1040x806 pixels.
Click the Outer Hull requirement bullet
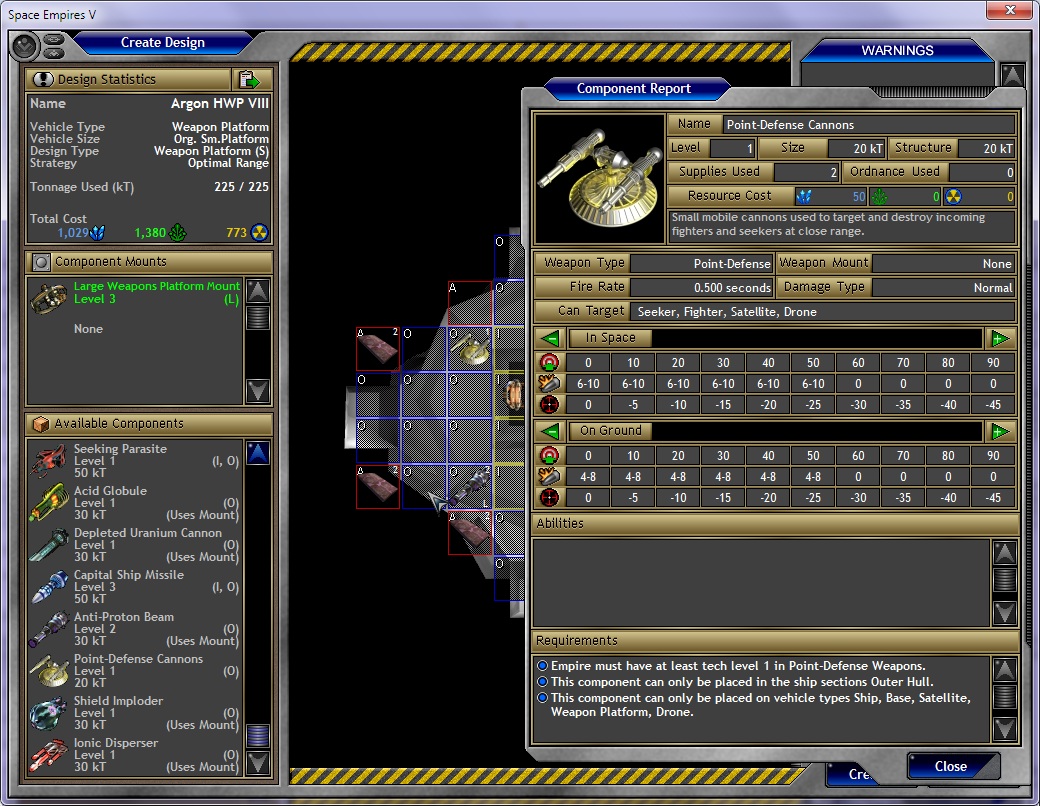[x=543, y=681]
